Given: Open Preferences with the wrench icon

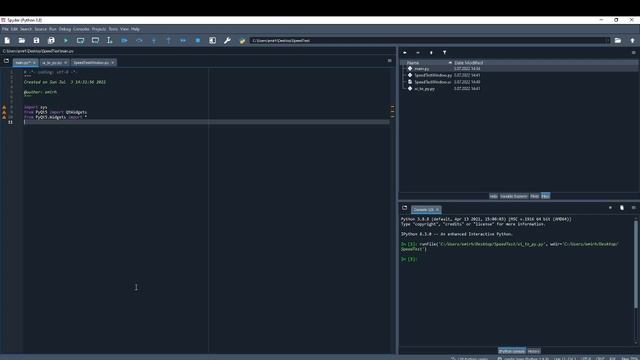Looking at the screenshot, I should (x=227, y=40).
